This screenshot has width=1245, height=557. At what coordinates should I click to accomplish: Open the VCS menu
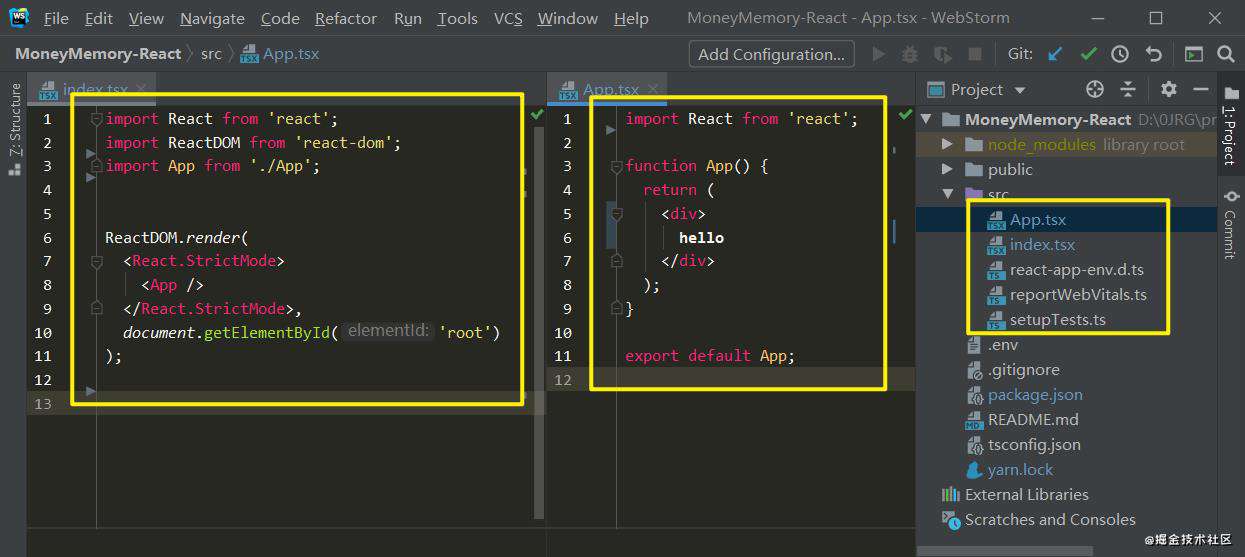point(508,18)
